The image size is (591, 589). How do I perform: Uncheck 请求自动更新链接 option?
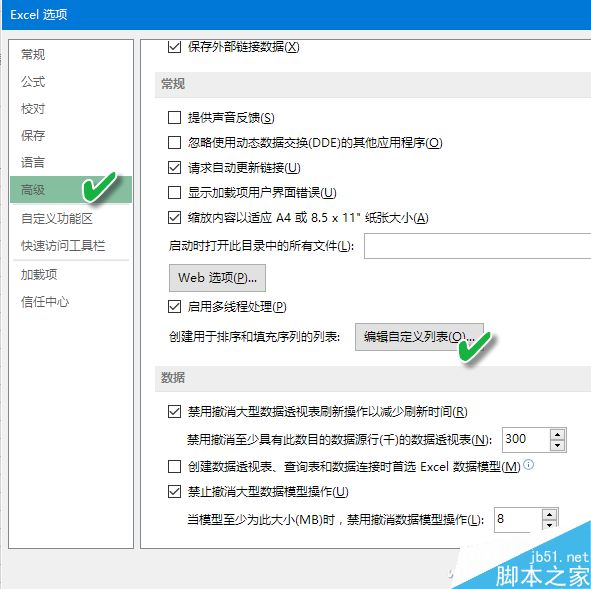pos(174,167)
